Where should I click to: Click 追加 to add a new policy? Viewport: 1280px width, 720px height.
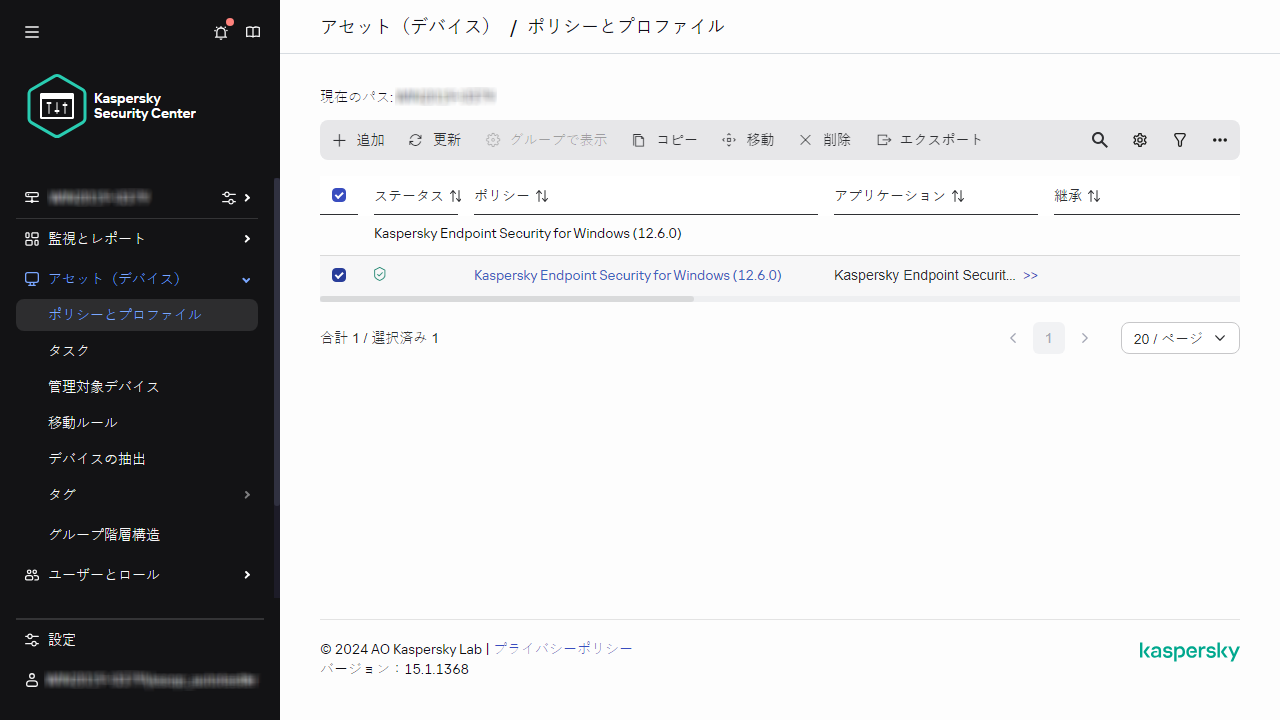358,140
